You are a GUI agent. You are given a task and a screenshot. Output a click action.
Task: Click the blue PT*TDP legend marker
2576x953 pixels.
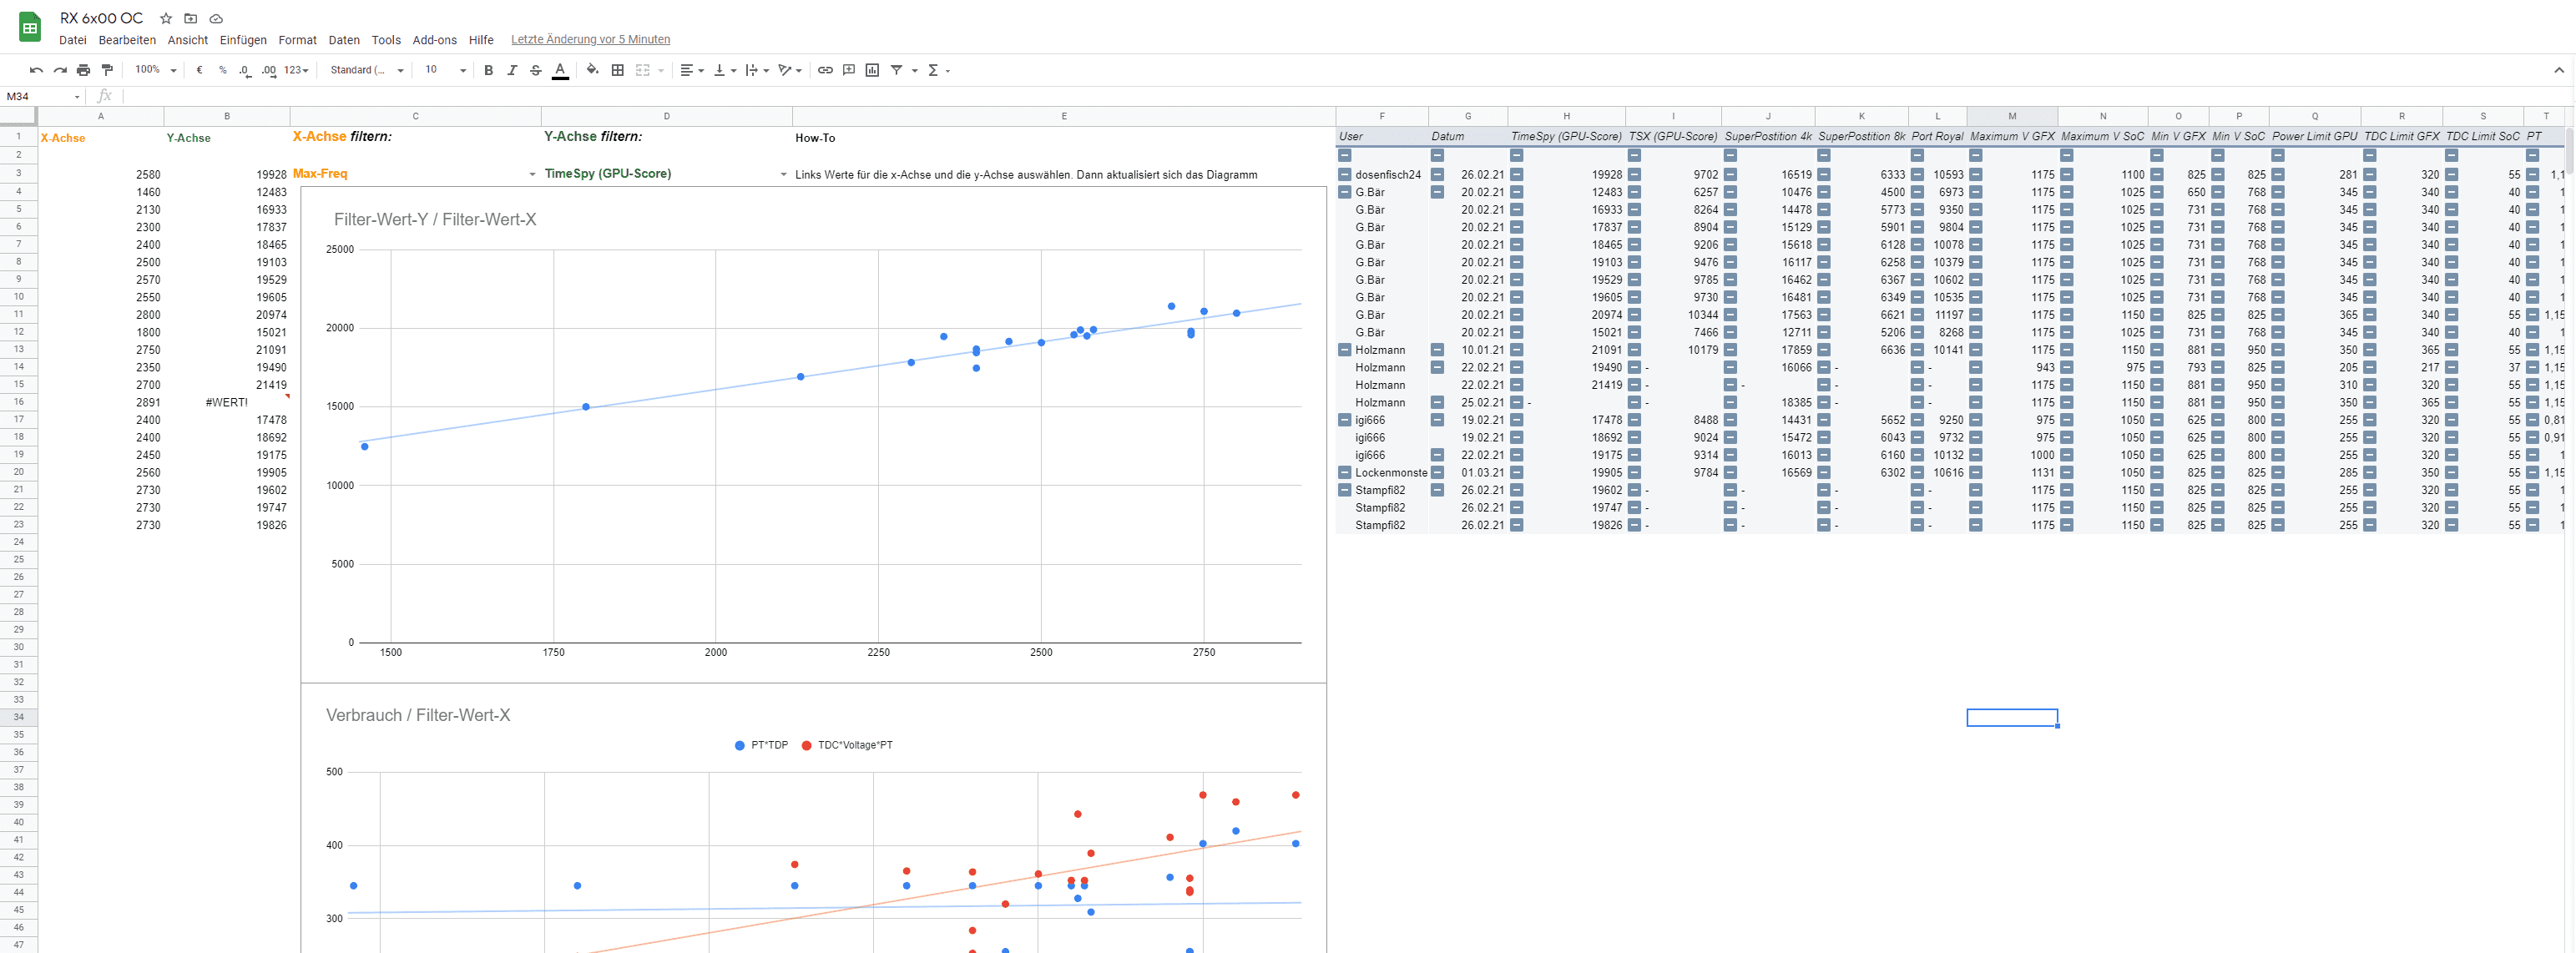click(740, 746)
